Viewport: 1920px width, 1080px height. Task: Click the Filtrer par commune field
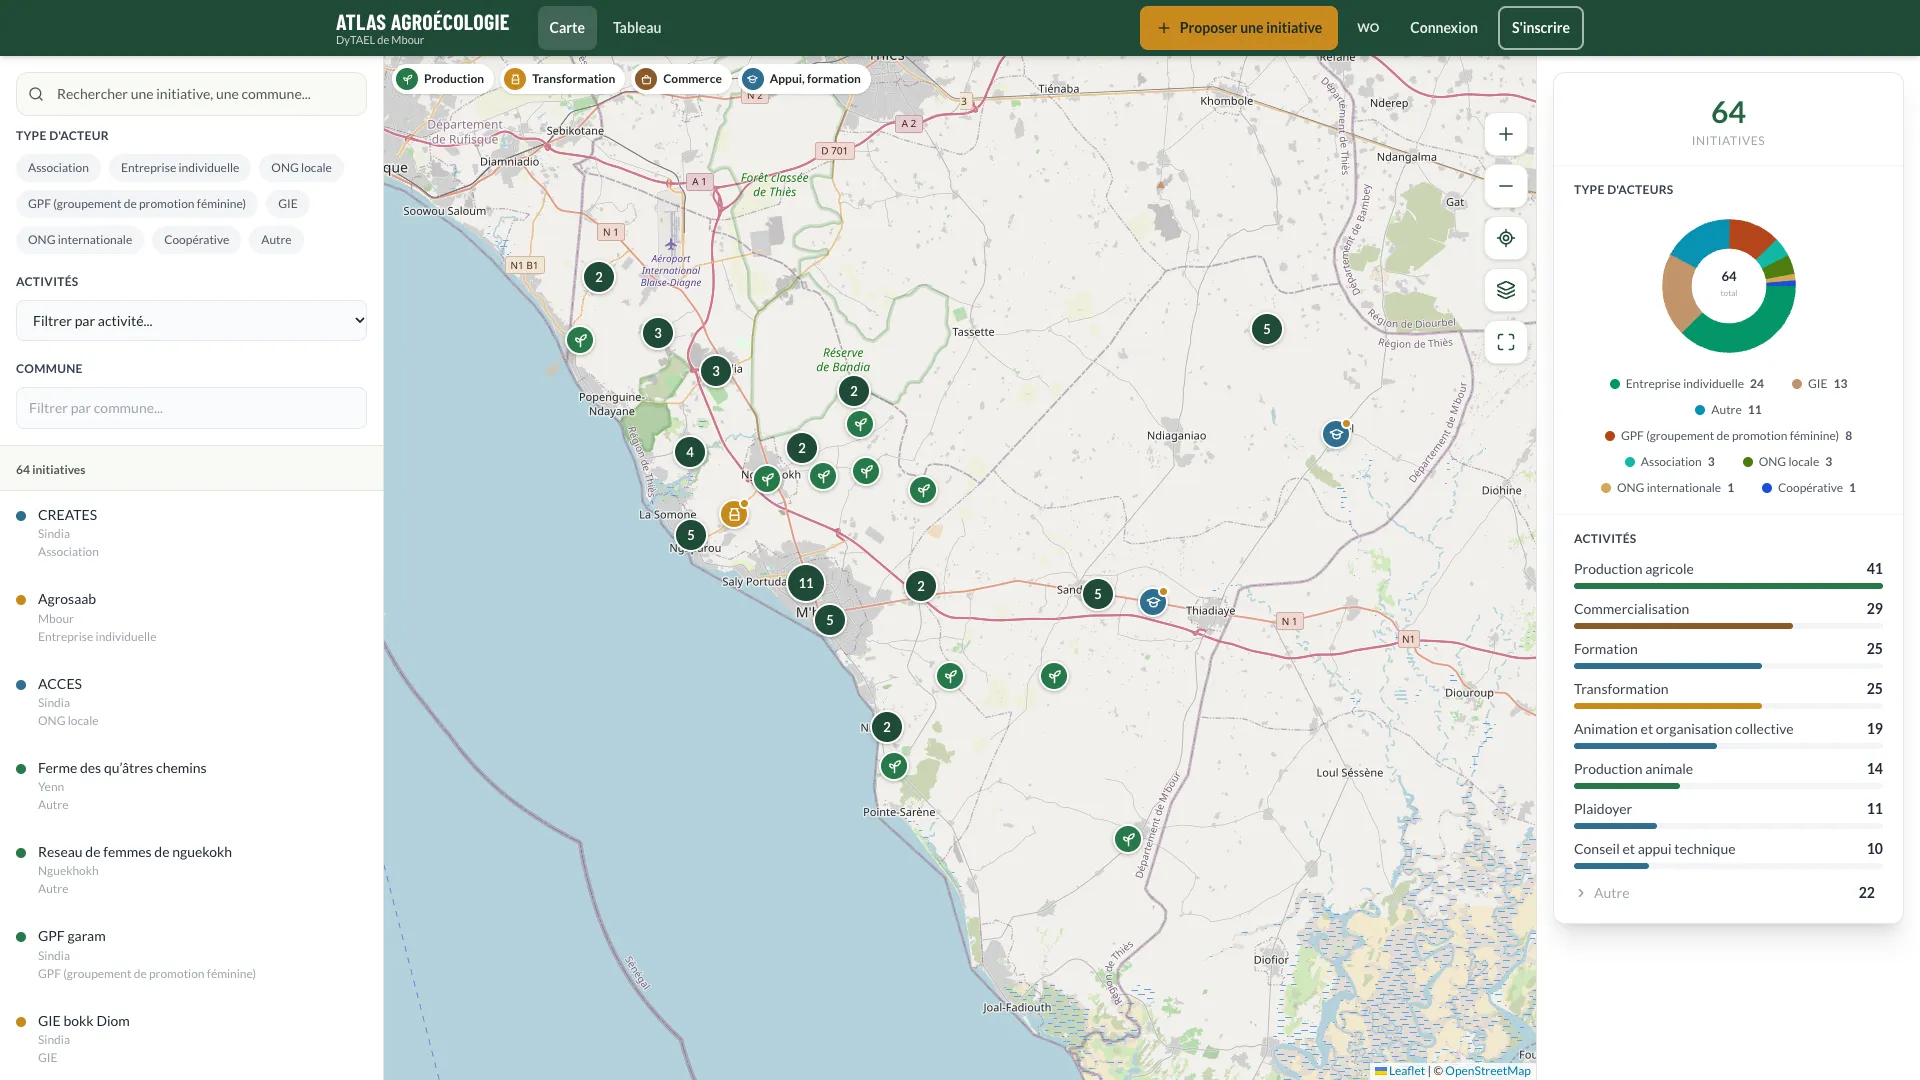191,408
